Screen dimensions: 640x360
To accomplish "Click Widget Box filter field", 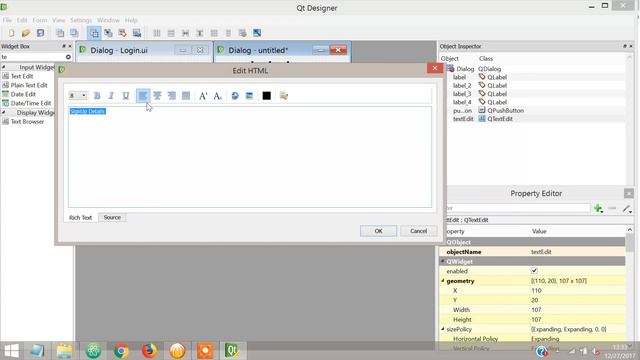I will (x=33, y=57).
